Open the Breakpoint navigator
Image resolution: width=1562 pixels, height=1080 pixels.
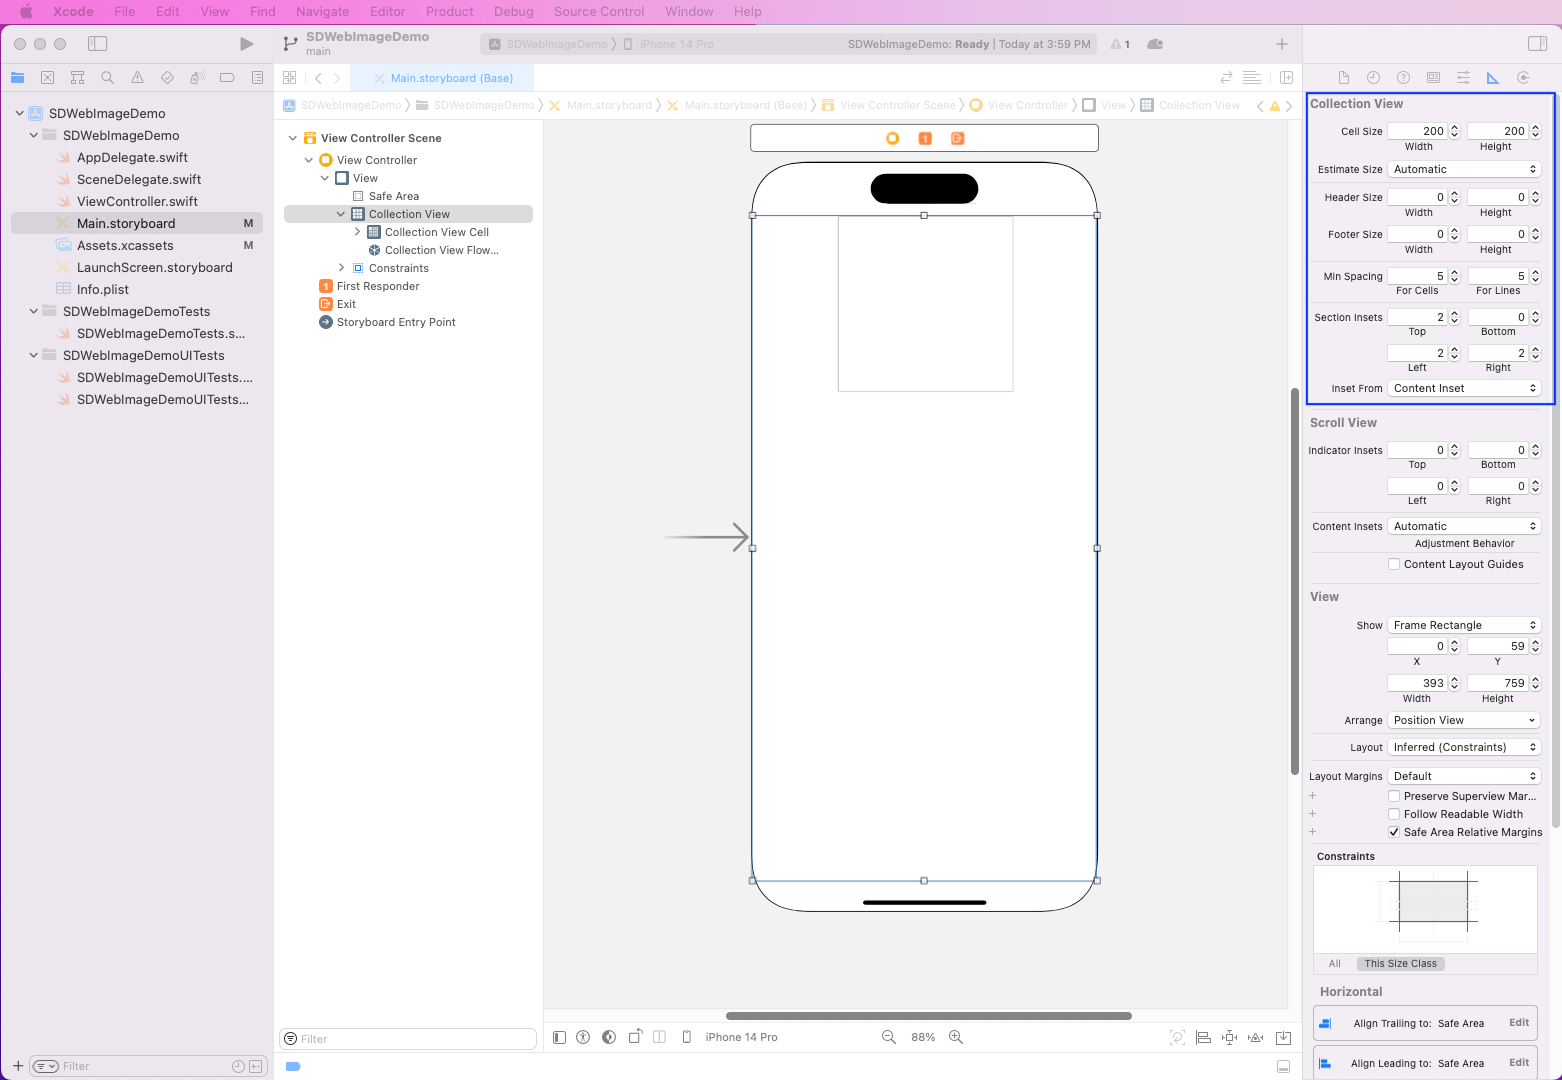pos(227,78)
